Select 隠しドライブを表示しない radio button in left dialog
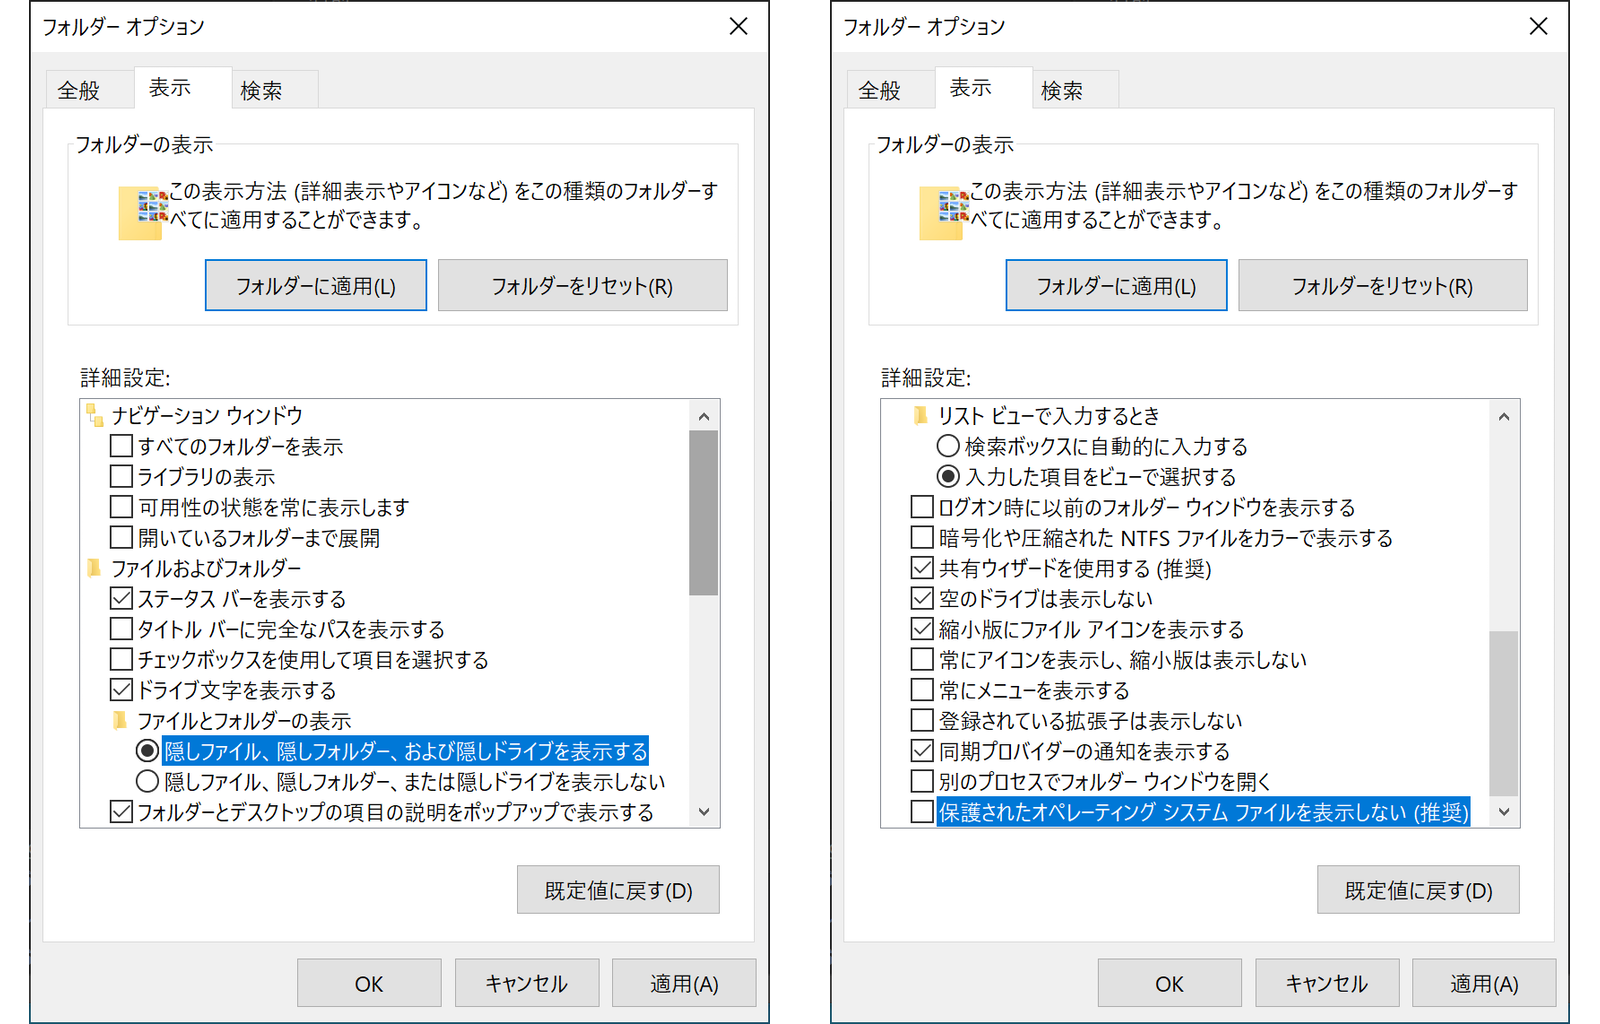This screenshot has width=1600, height=1024. 147,781
